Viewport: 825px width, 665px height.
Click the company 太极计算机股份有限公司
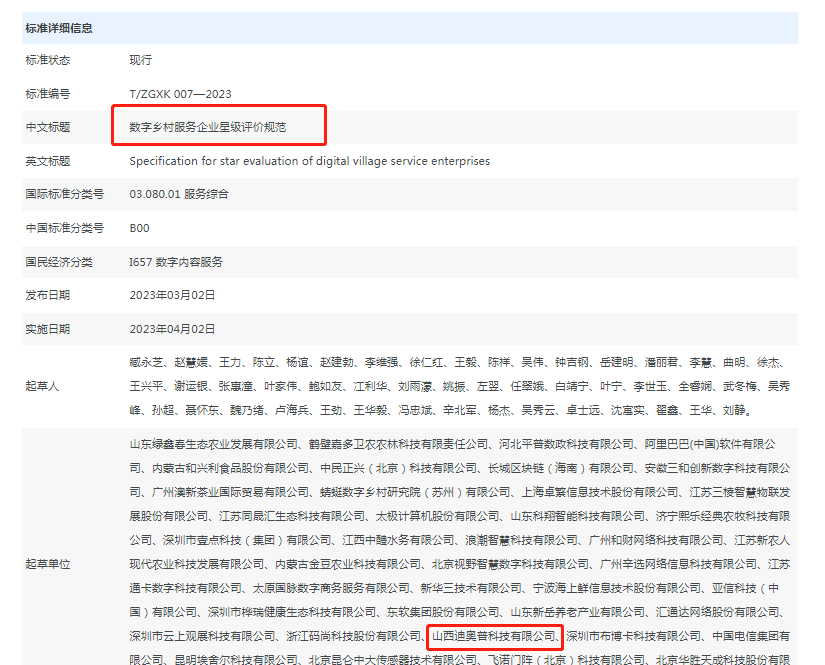438,517
